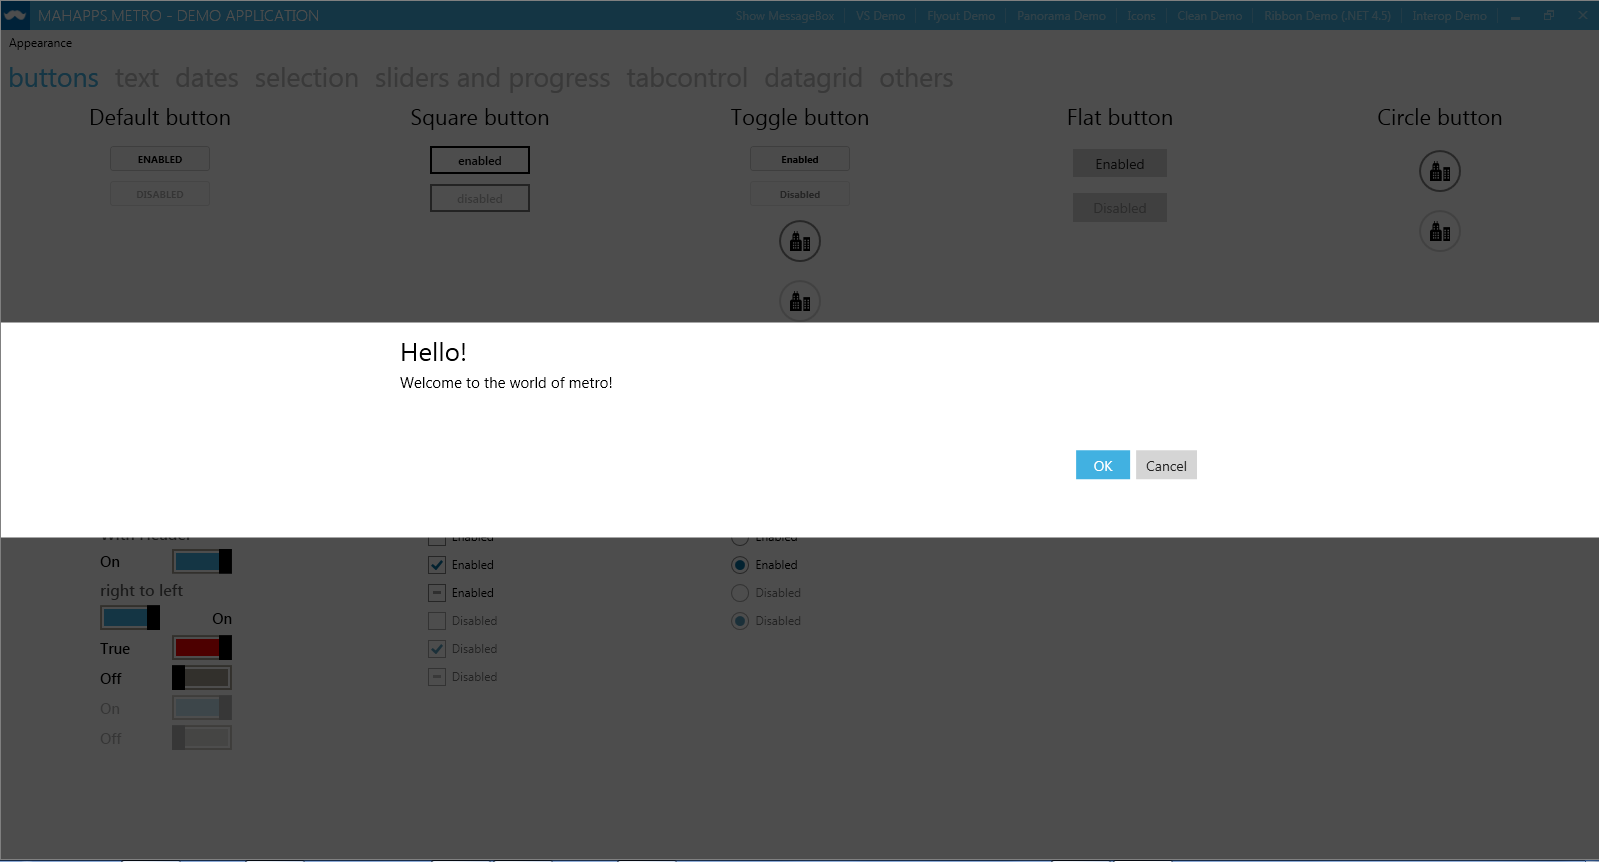Screen dimensions: 1599x862
Task: Open the selection tab
Action: (306, 78)
